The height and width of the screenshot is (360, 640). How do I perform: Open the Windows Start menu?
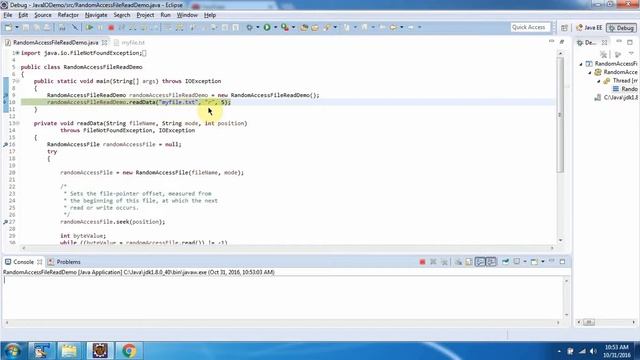point(13,351)
